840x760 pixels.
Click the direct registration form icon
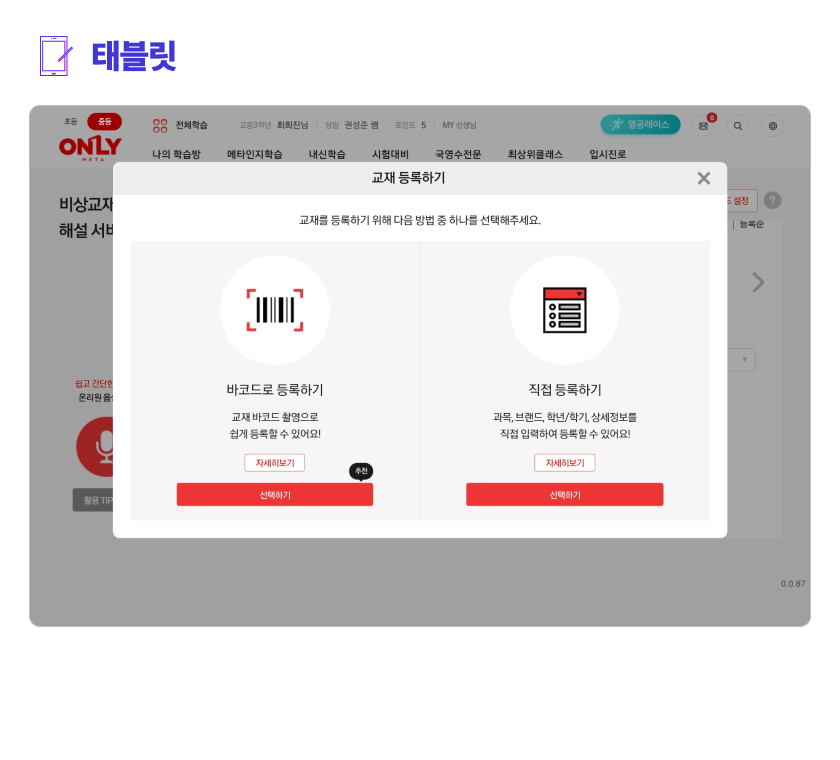[565, 310]
